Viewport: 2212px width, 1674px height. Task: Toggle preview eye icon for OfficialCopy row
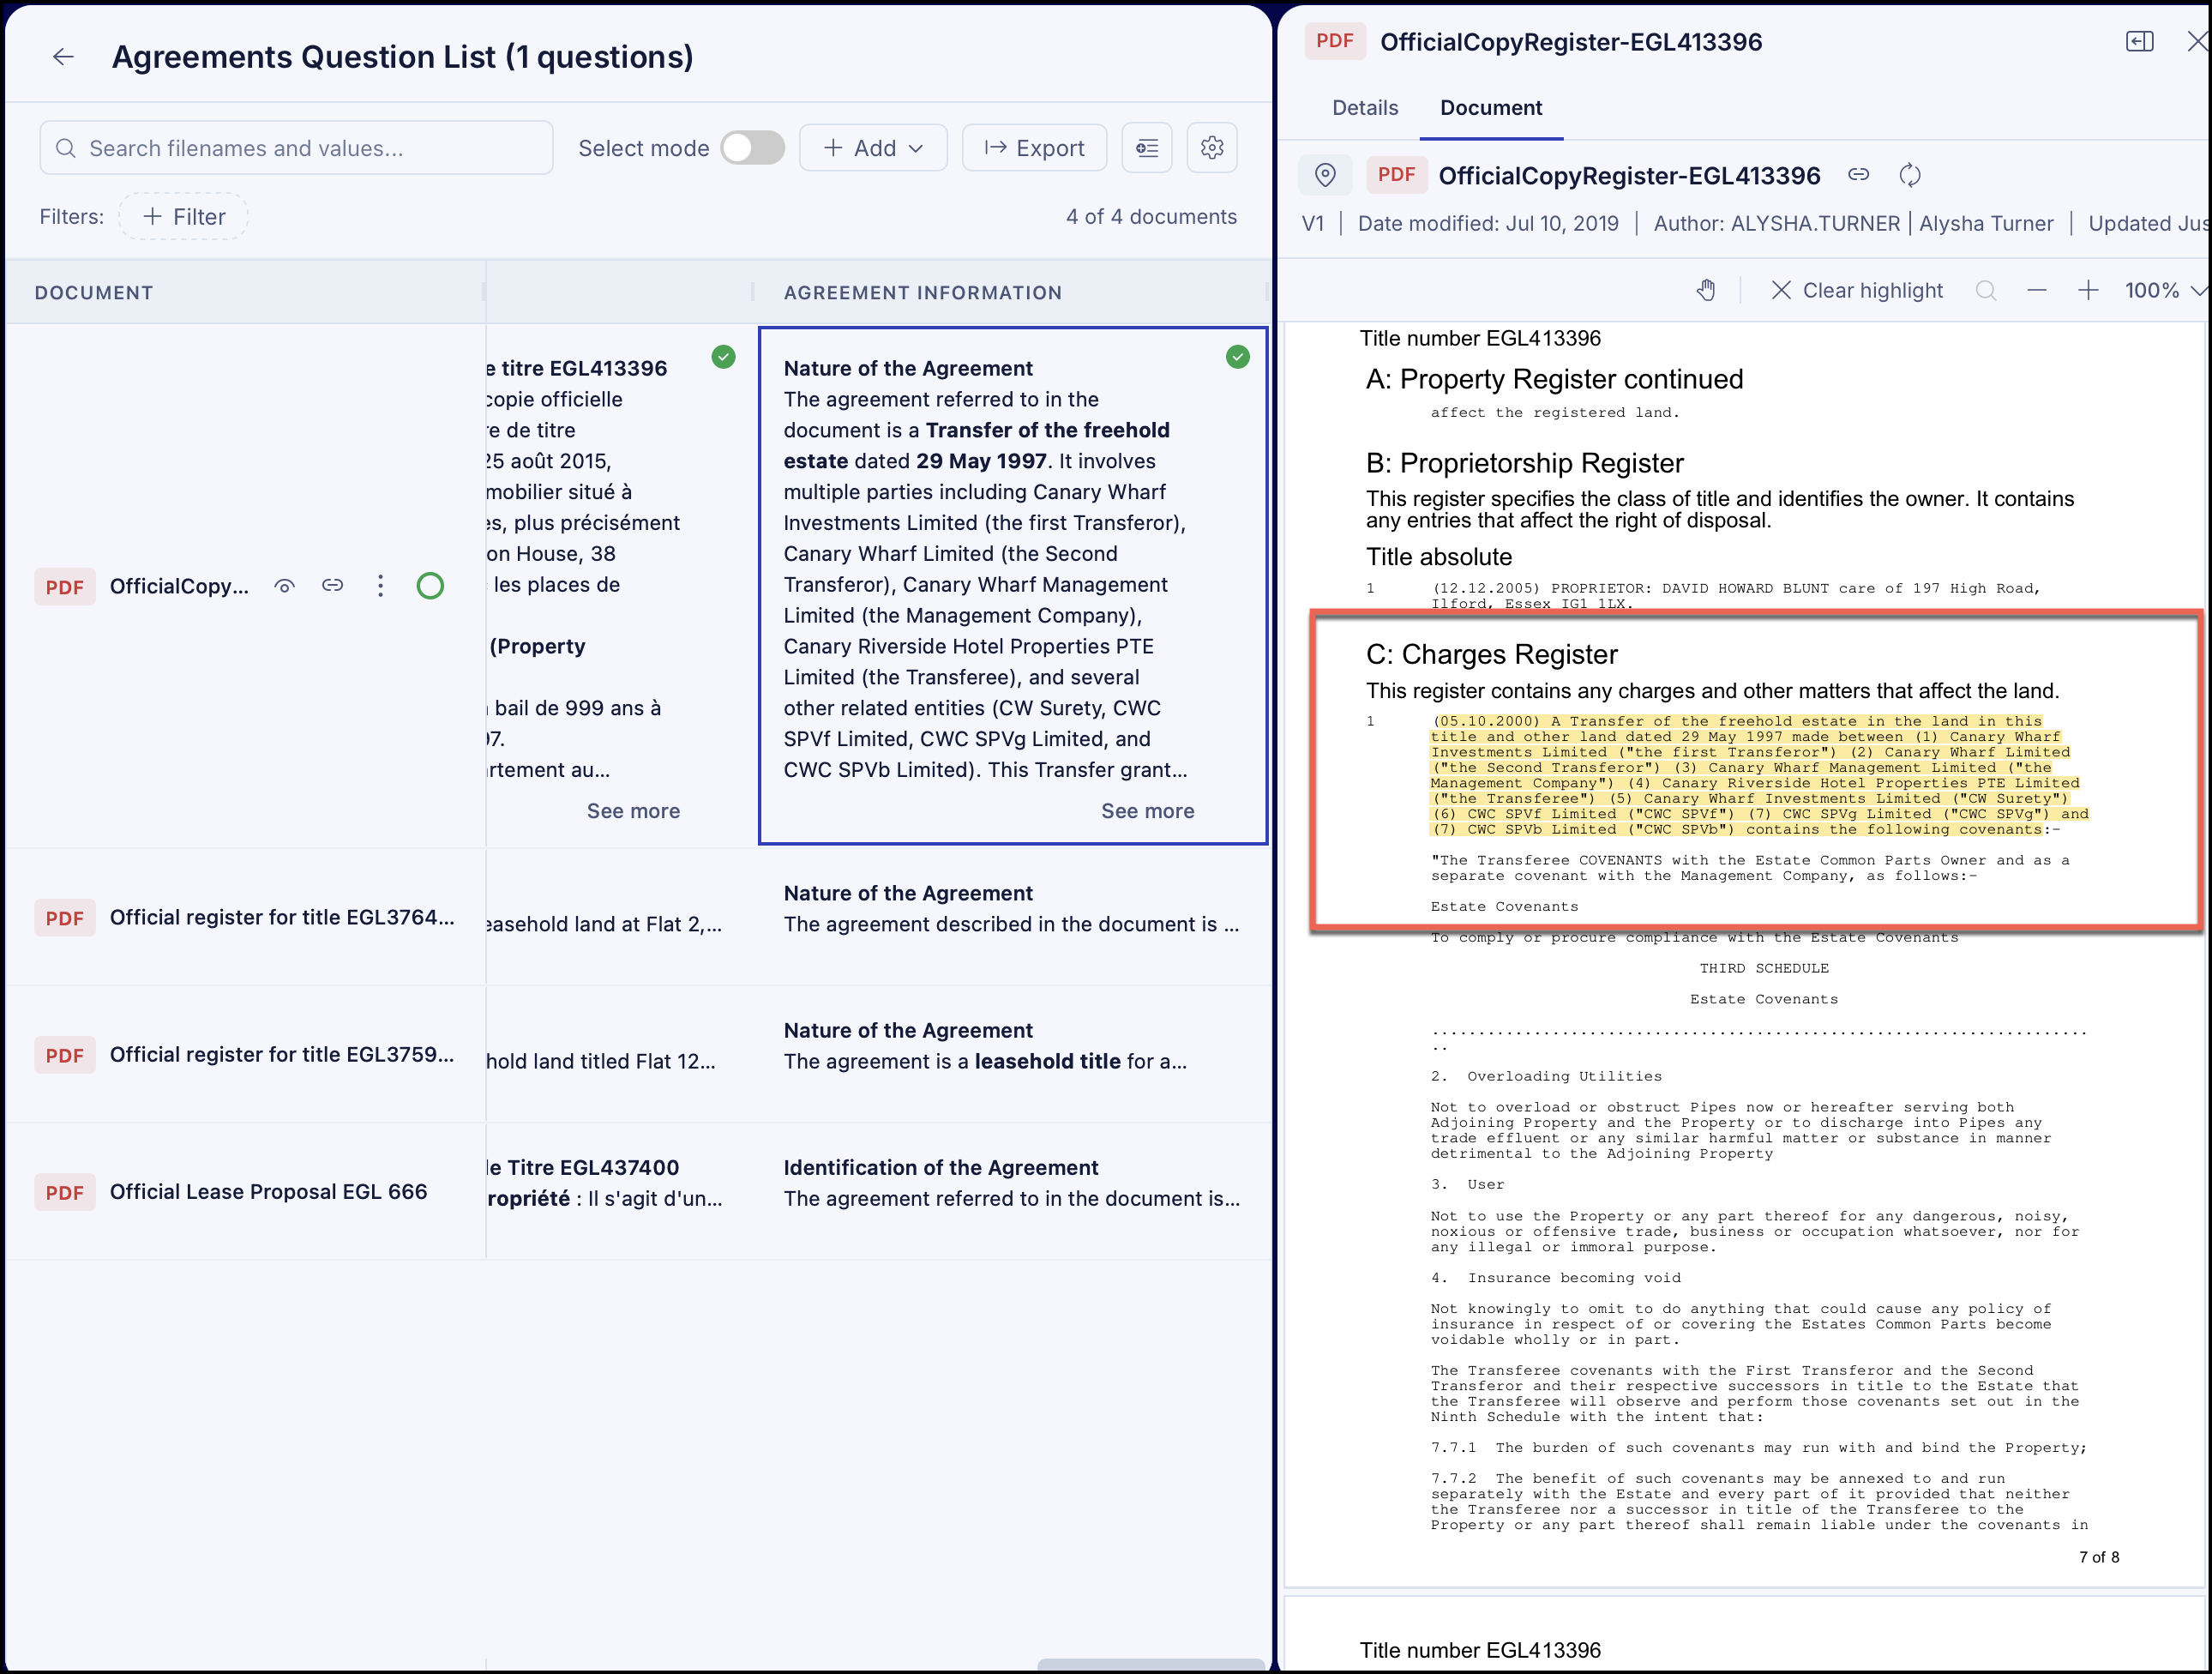285,586
